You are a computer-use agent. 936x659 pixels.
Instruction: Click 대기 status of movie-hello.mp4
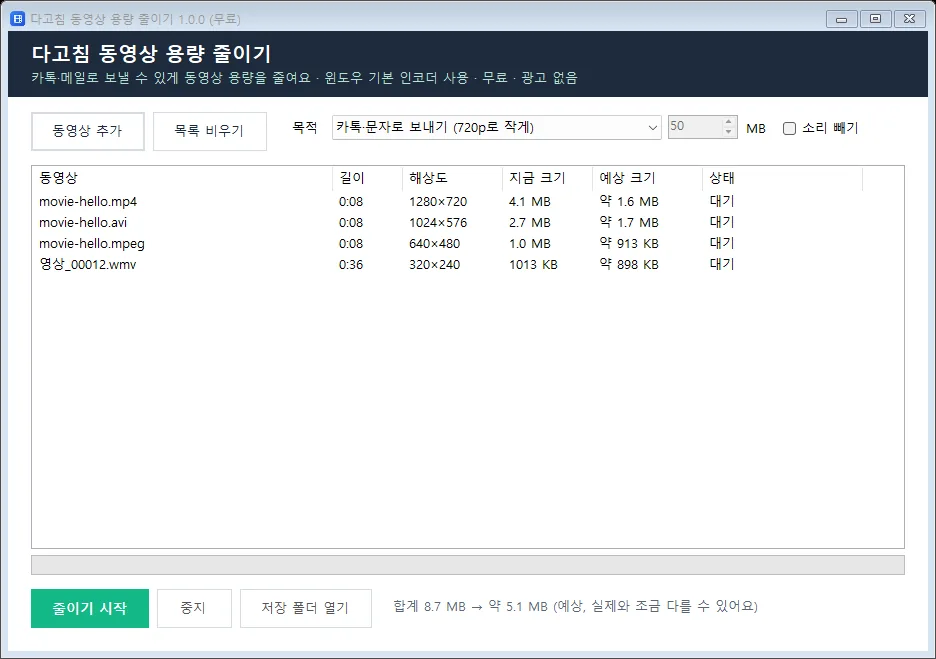pyautogui.click(x=722, y=202)
